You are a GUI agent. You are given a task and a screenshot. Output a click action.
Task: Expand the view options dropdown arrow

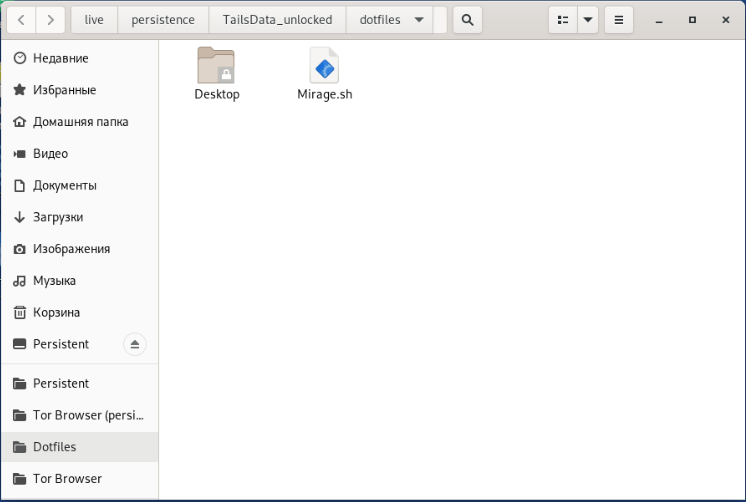pyautogui.click(x=588, y=20)
